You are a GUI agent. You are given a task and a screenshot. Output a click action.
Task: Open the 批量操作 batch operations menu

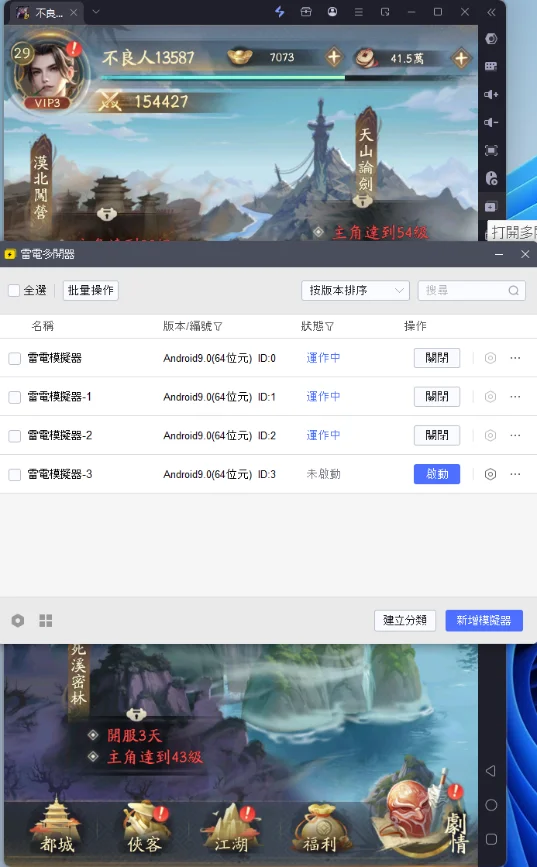91,290
